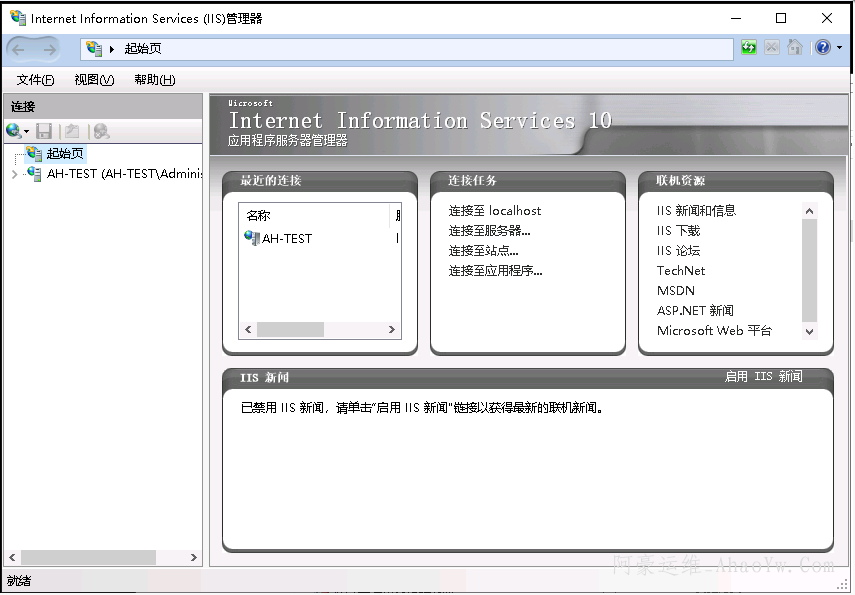This screenshot has width=855, height=595.
Task: Click right arrow of recent connections scrollbar
Action: pyautogui.click(x=392, y=329)
